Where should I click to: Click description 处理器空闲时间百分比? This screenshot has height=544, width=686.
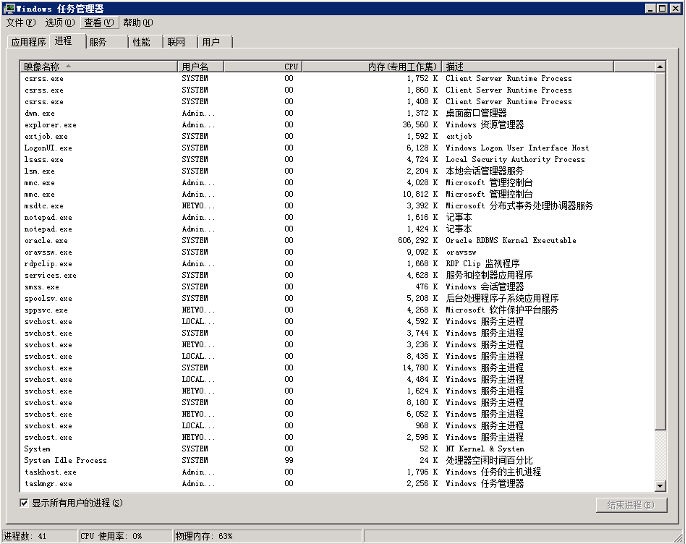pos(489,460)
